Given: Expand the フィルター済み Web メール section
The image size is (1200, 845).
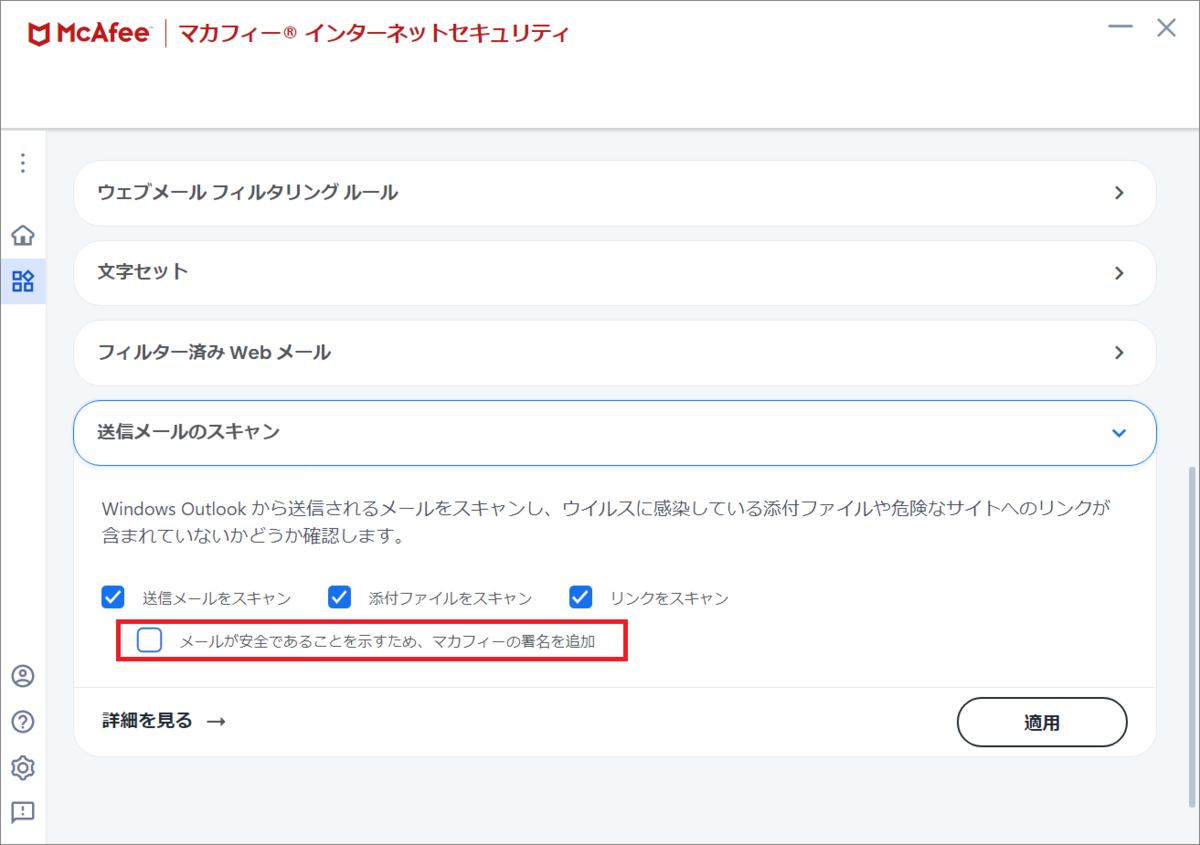Looking at the screenshot, I should [x=615, y=353].
